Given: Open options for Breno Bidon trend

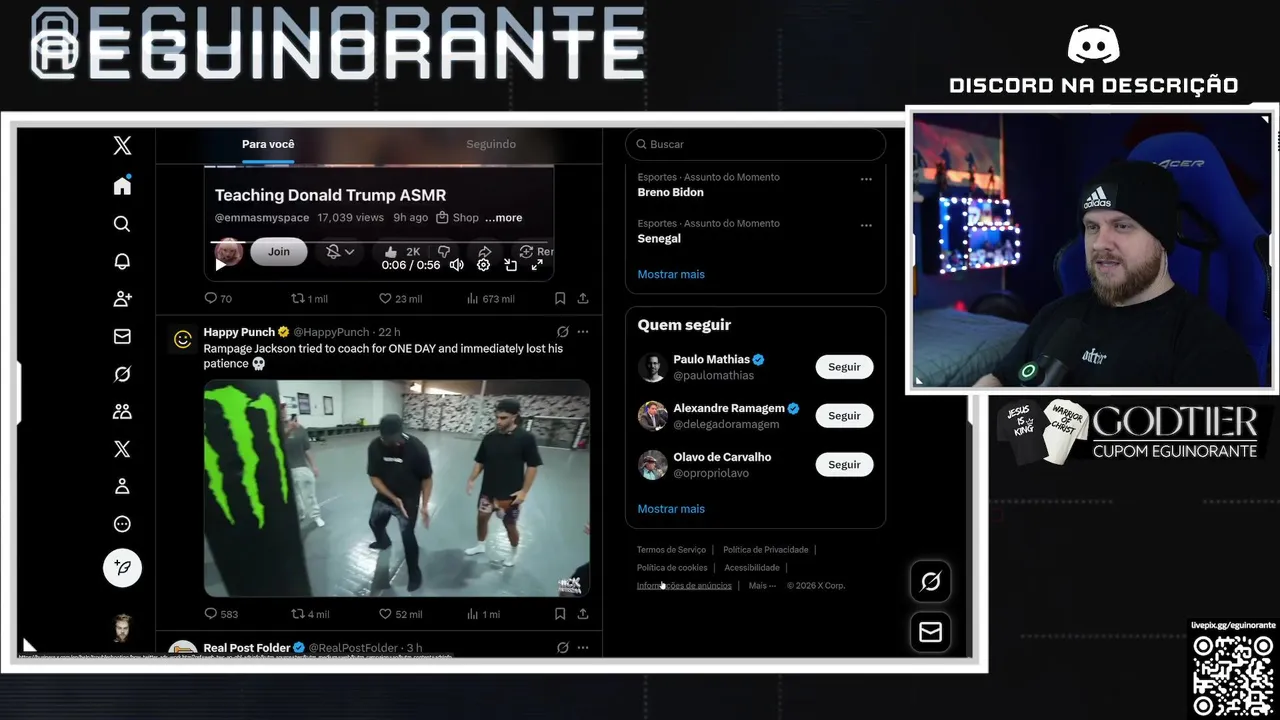Looking at the screenshot, I should [x=866, y=179].
